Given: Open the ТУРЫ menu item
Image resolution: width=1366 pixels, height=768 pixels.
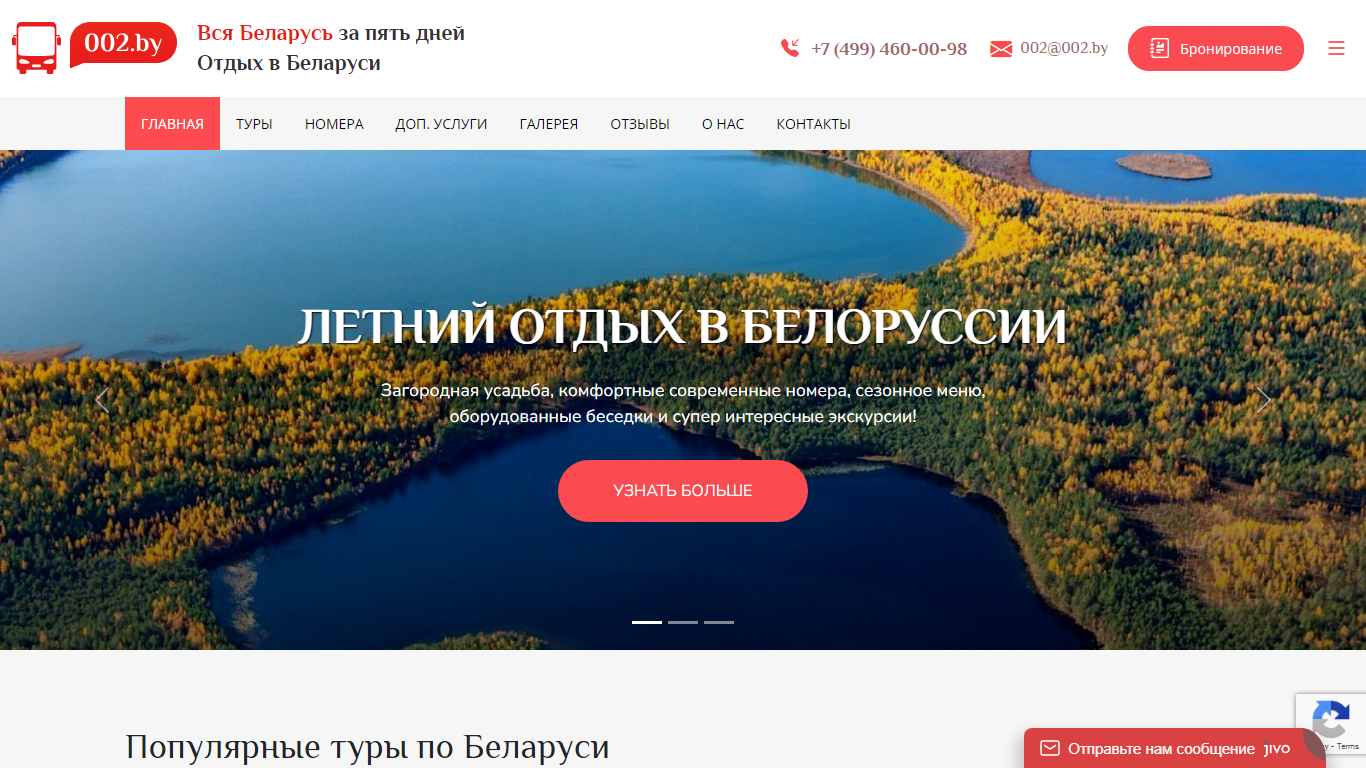Looking at the screenshot, I should point(254,124).
